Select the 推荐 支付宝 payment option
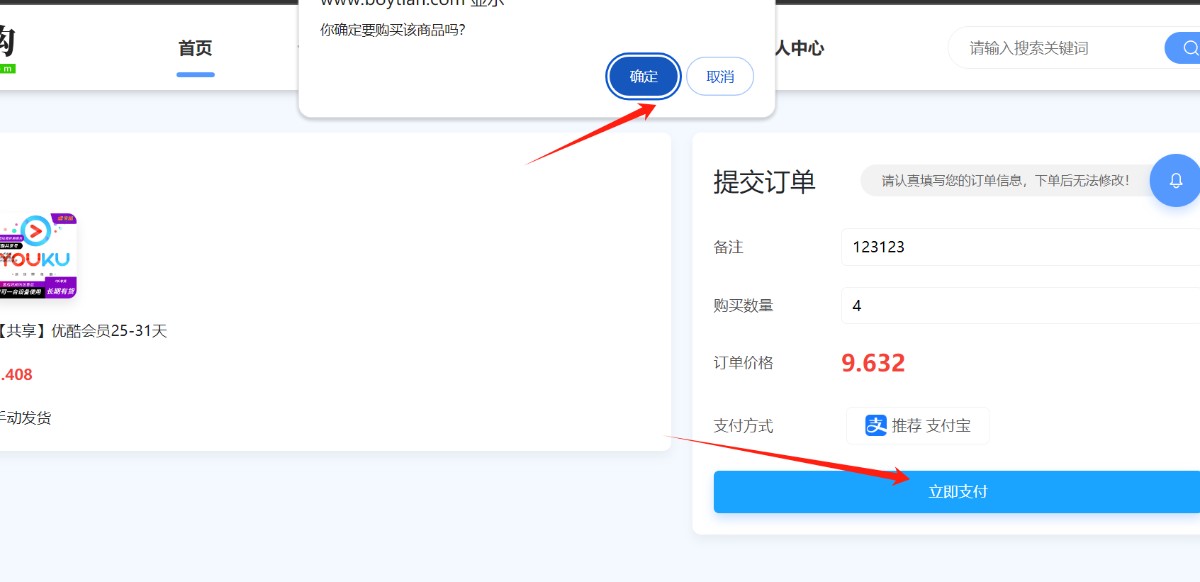Image resolution: width=1200 pixels, height=582 pixels. click(x=917, y=425)
